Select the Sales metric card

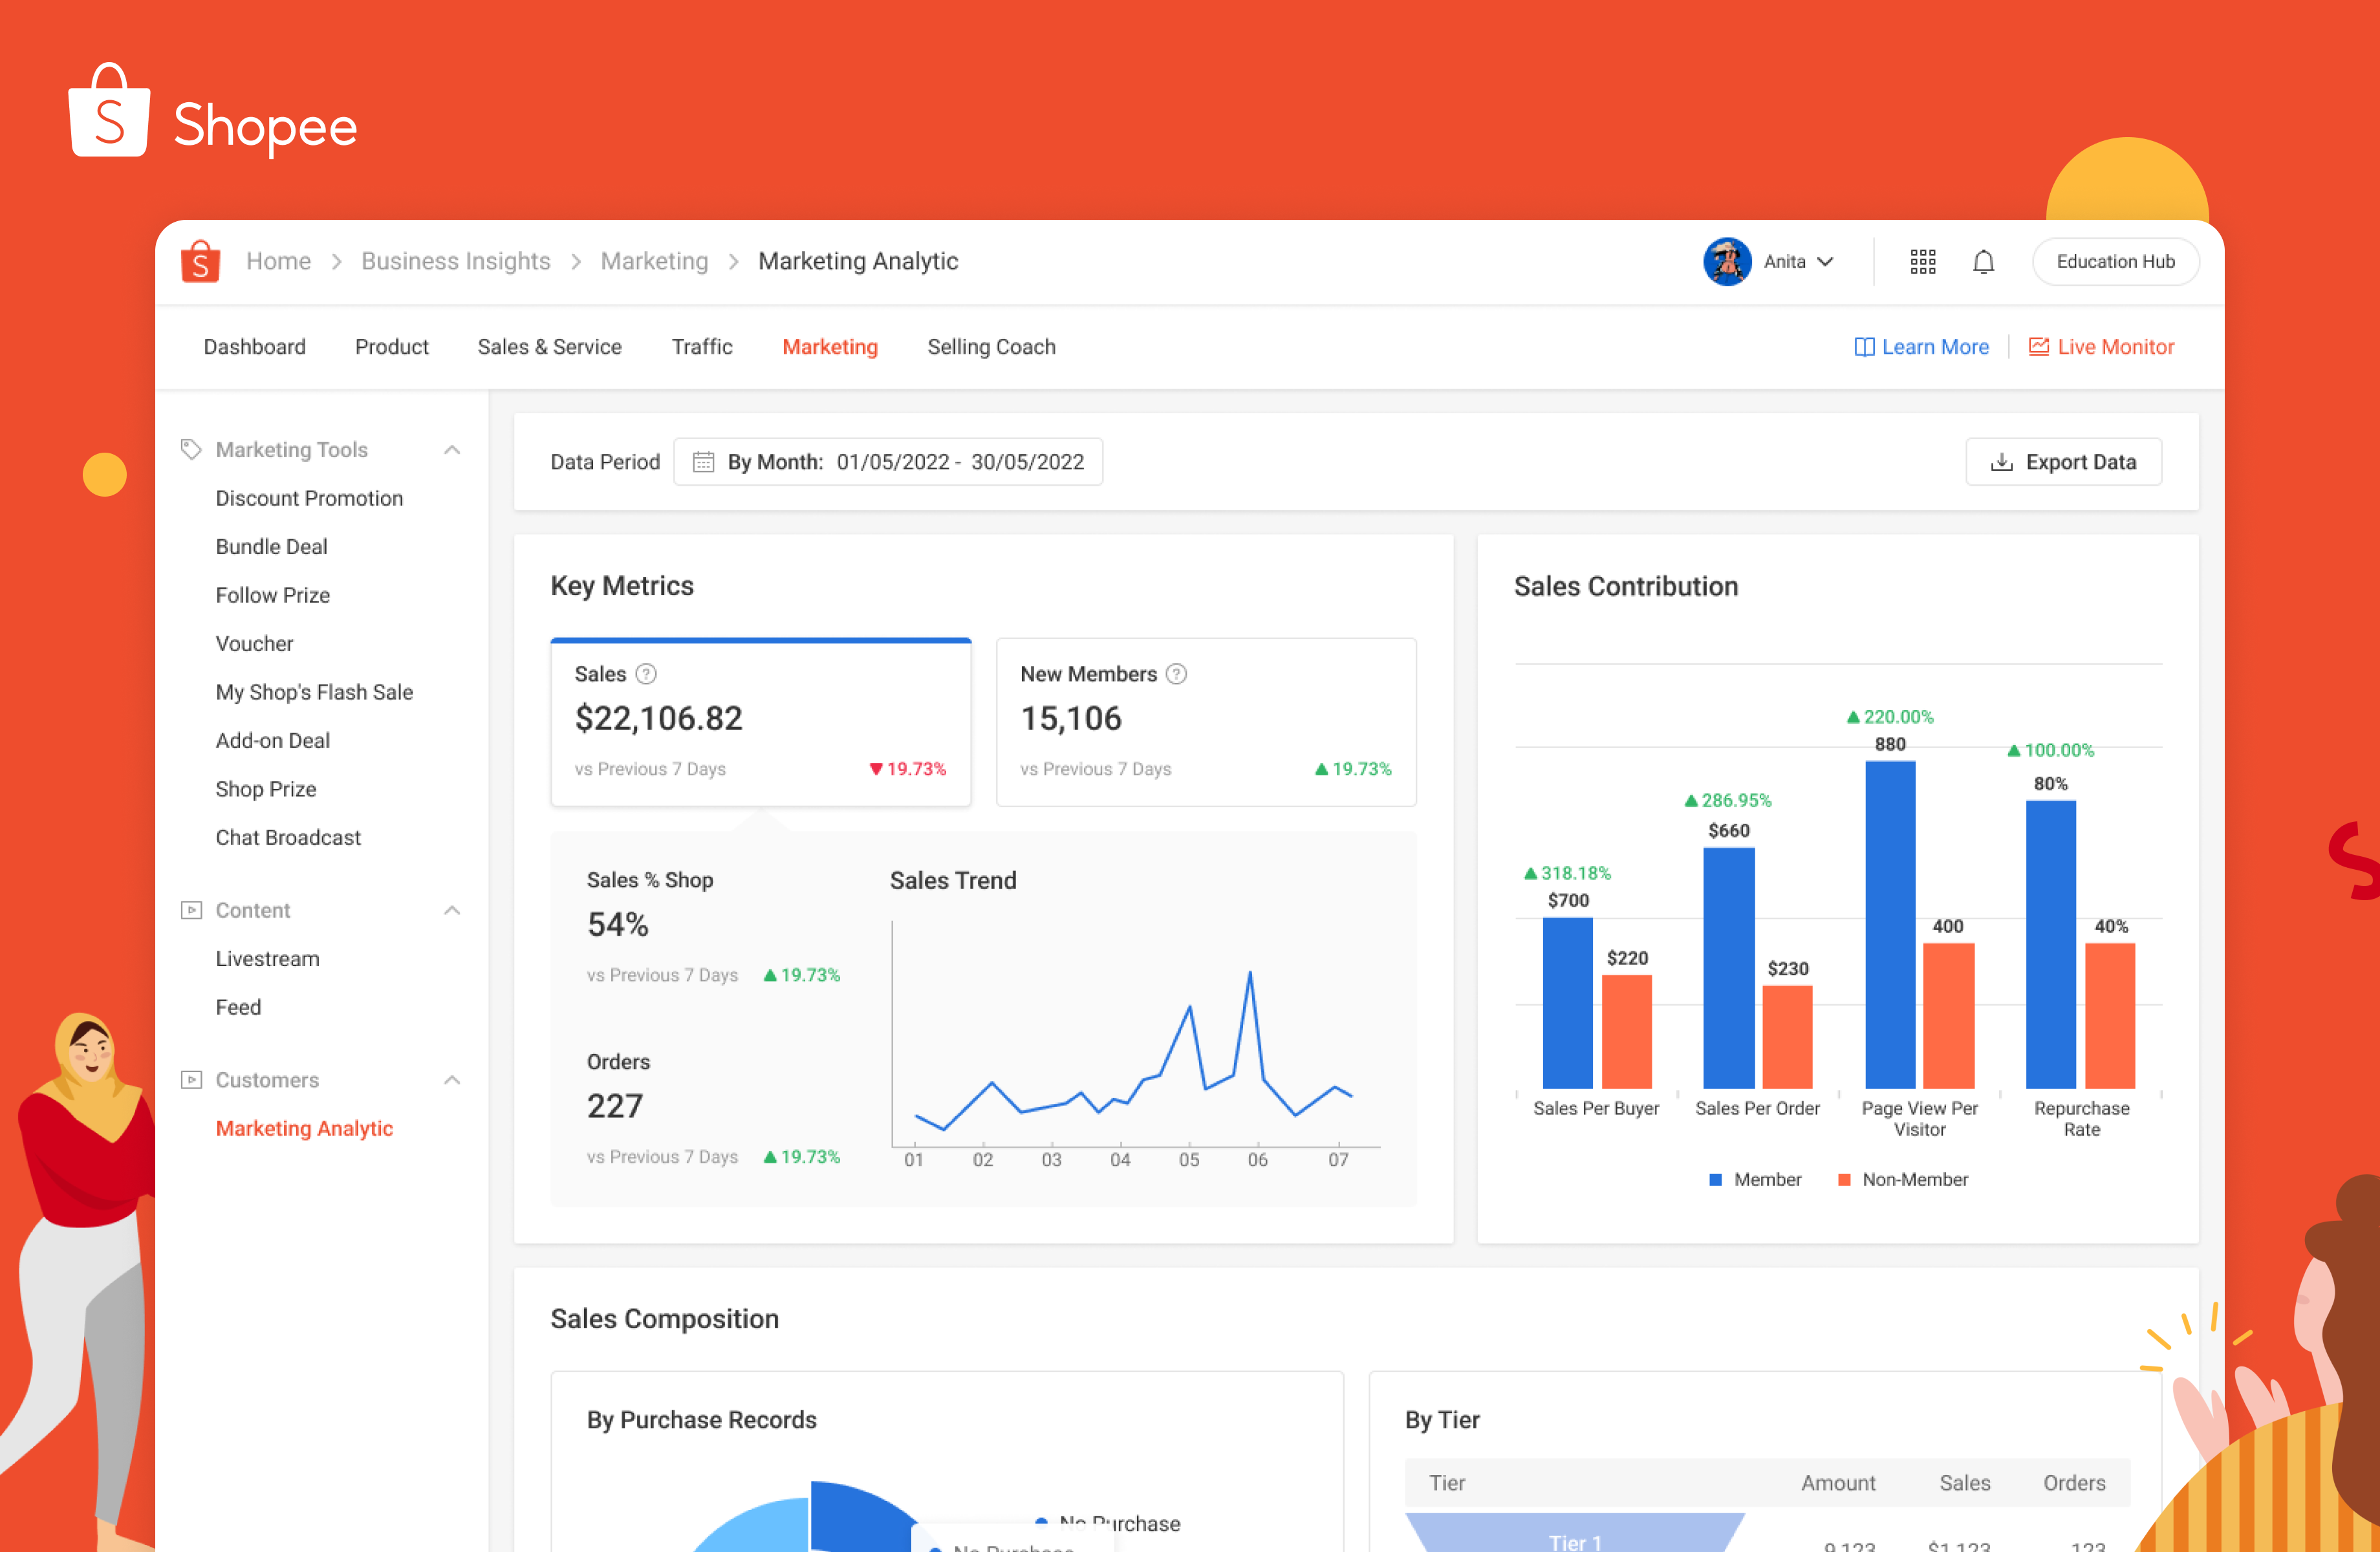[760, 722]
